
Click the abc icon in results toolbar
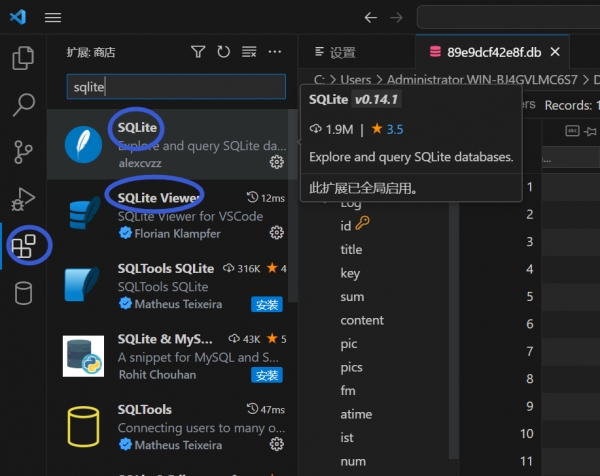coord(572,131)
